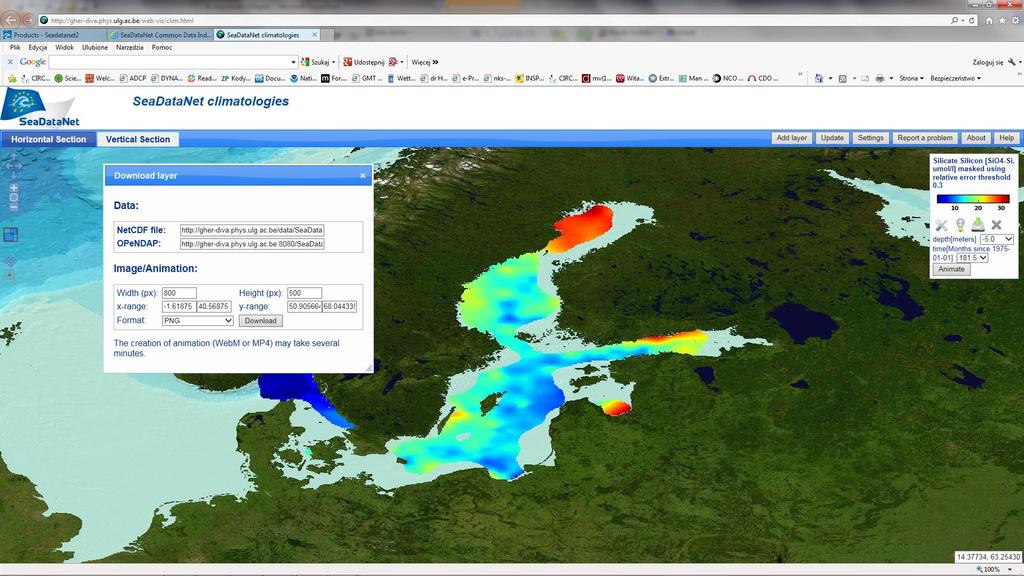This screenshot has width=1024, height=576.
Task: Switch to Vertical Section tab
Action: pos(138,139)
